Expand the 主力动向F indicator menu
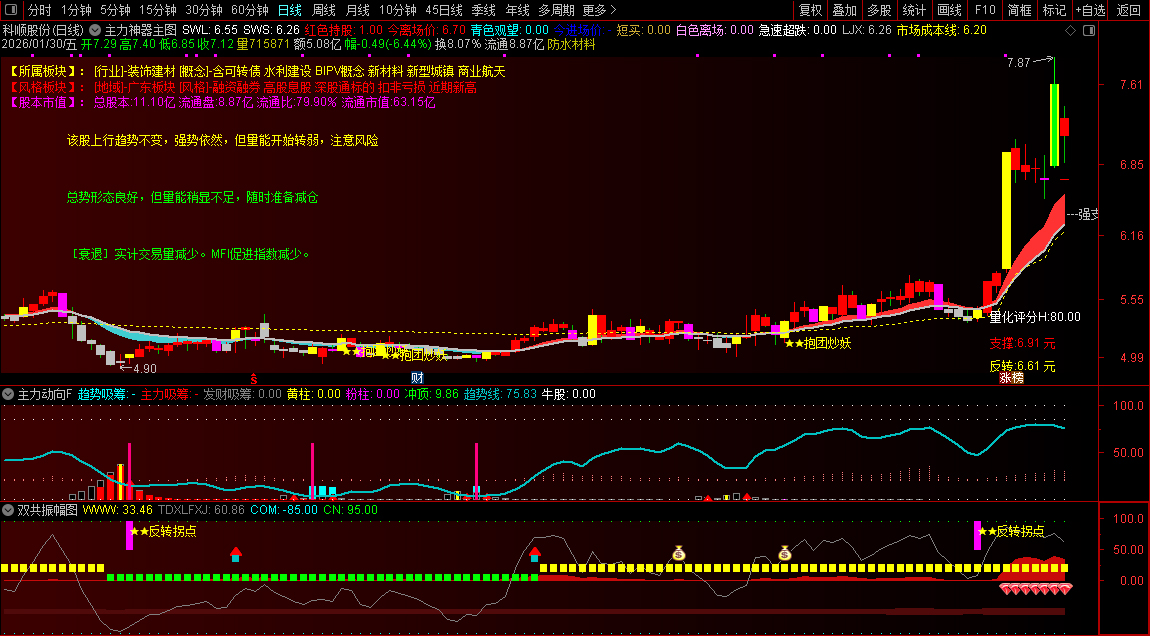 coord(9,394)
